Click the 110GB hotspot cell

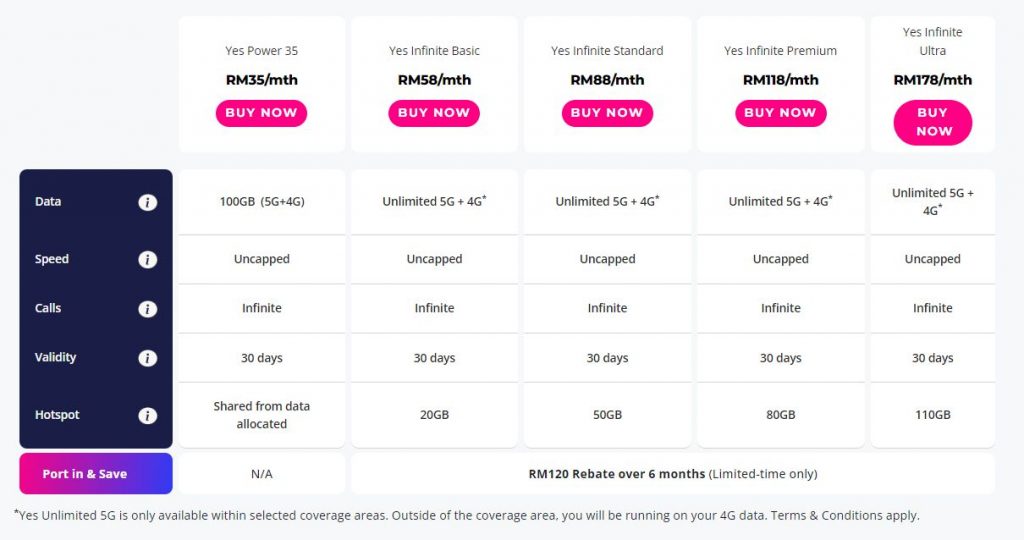click(x=932, y=415)
